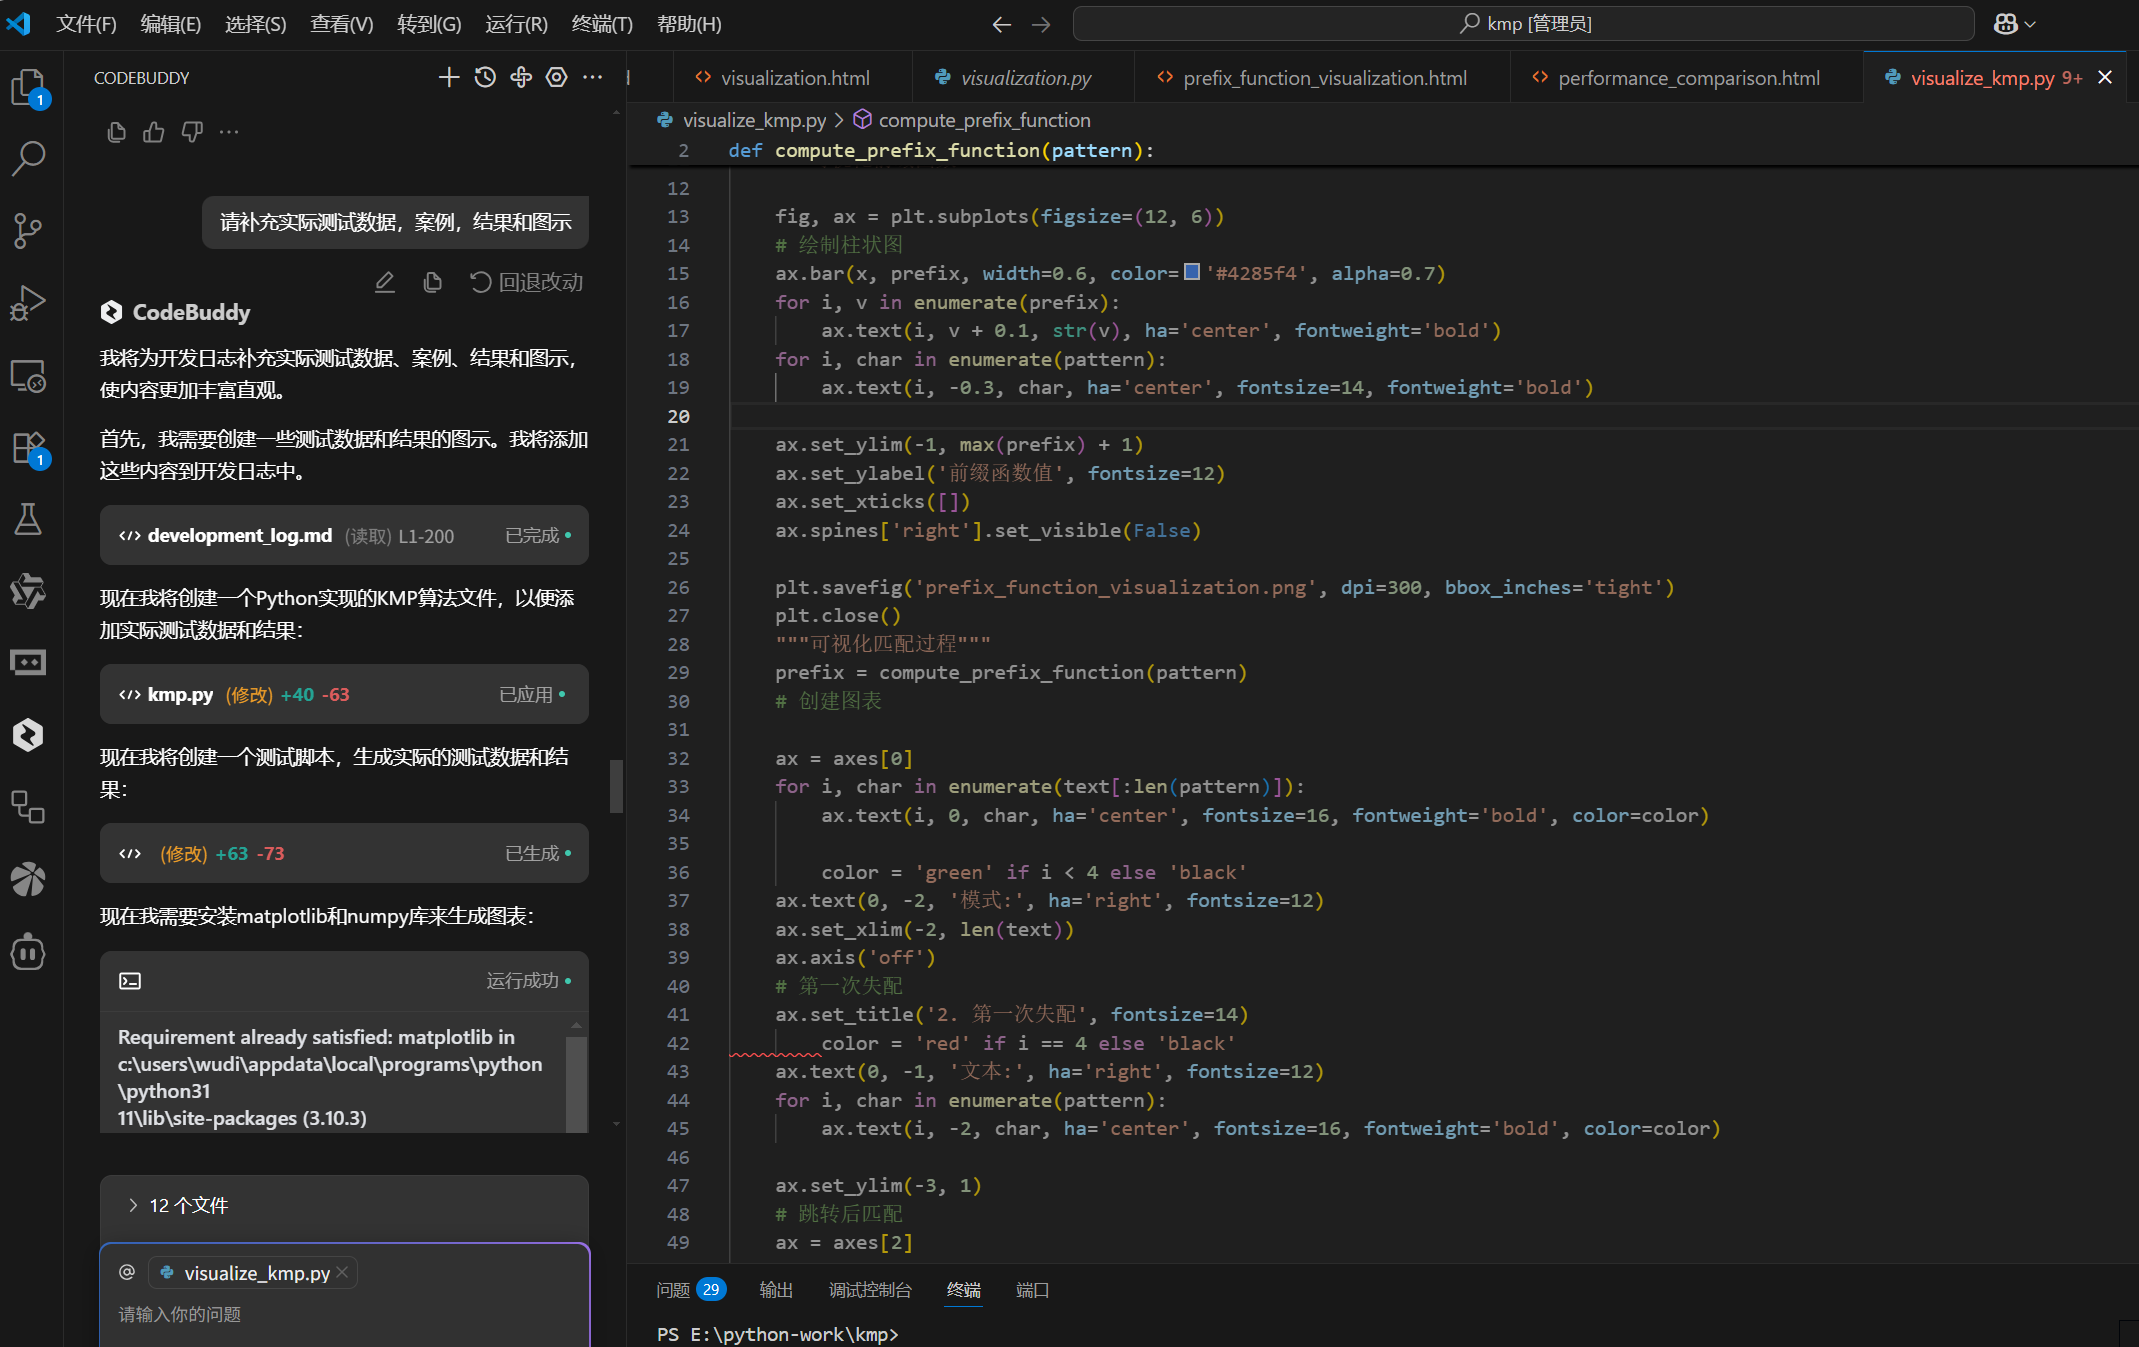Open the CodeBuddy activity bar icon
The width and height of the screenshot is (2139, 1347).
pyautogui.click(x=29, y=735)
